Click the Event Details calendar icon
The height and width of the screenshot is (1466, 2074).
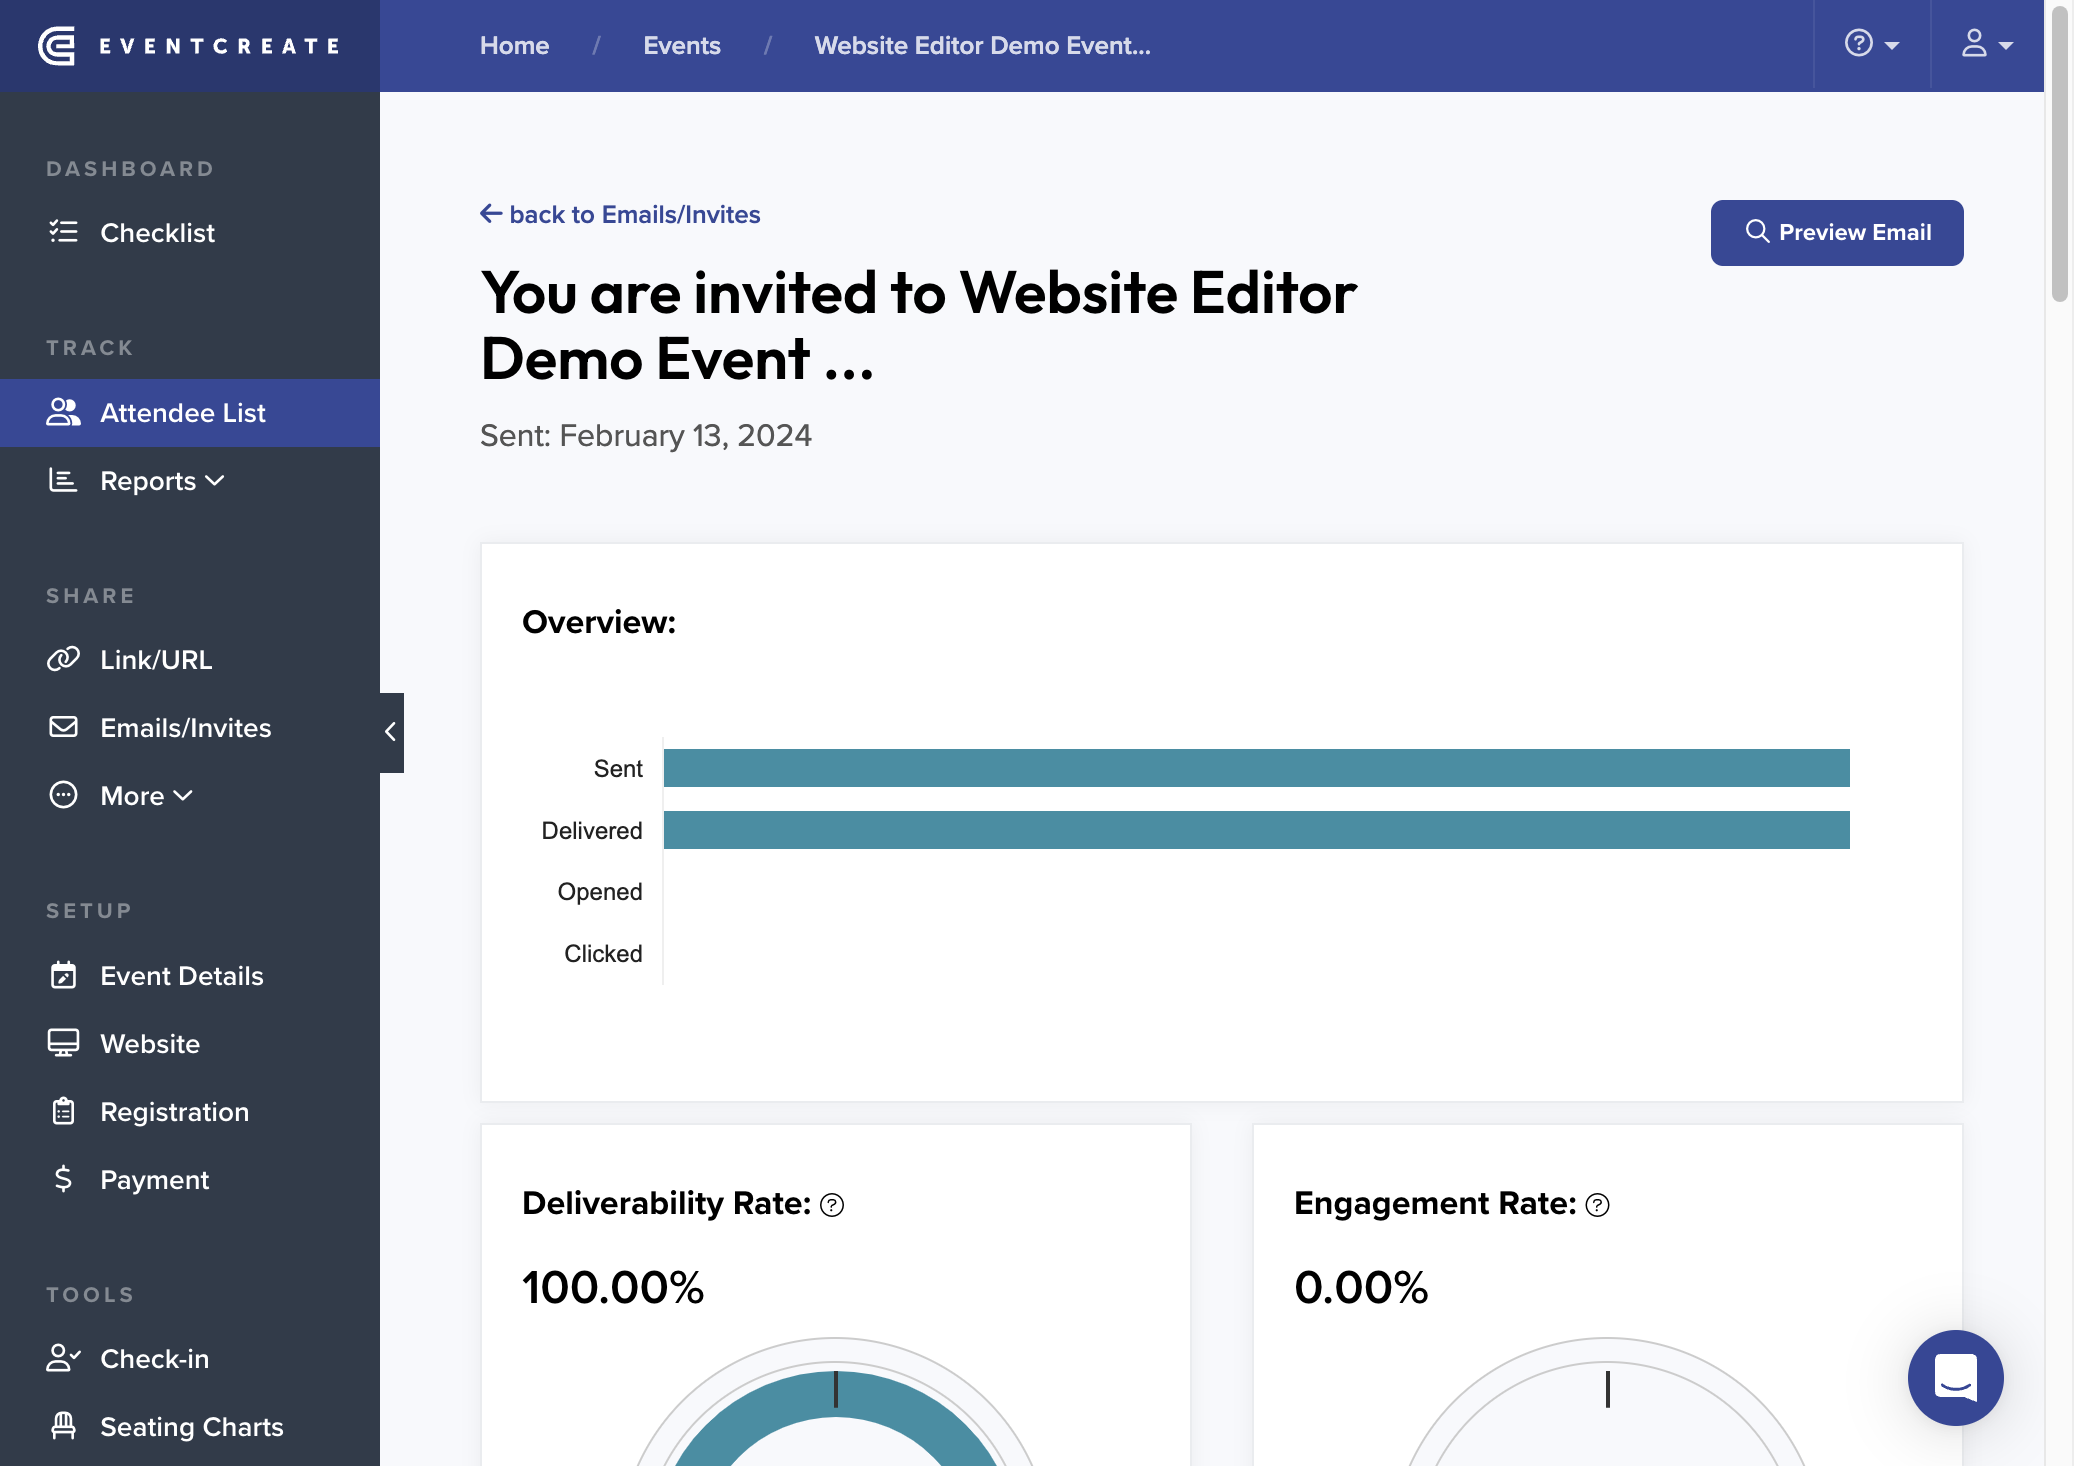[63, 975]
